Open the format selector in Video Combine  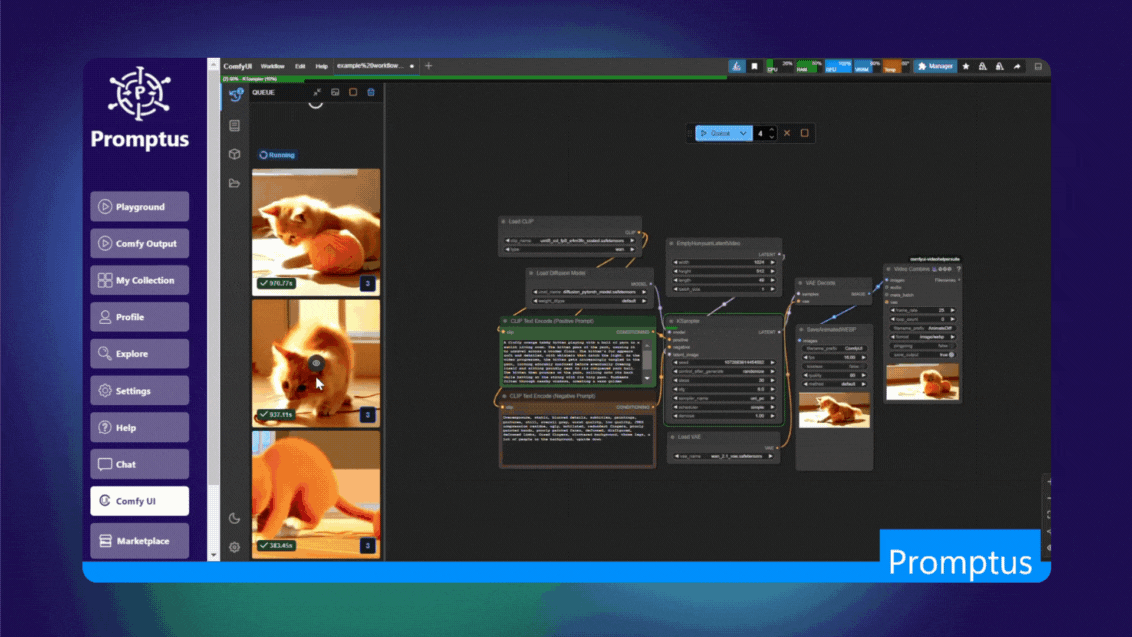click(923, 337)
